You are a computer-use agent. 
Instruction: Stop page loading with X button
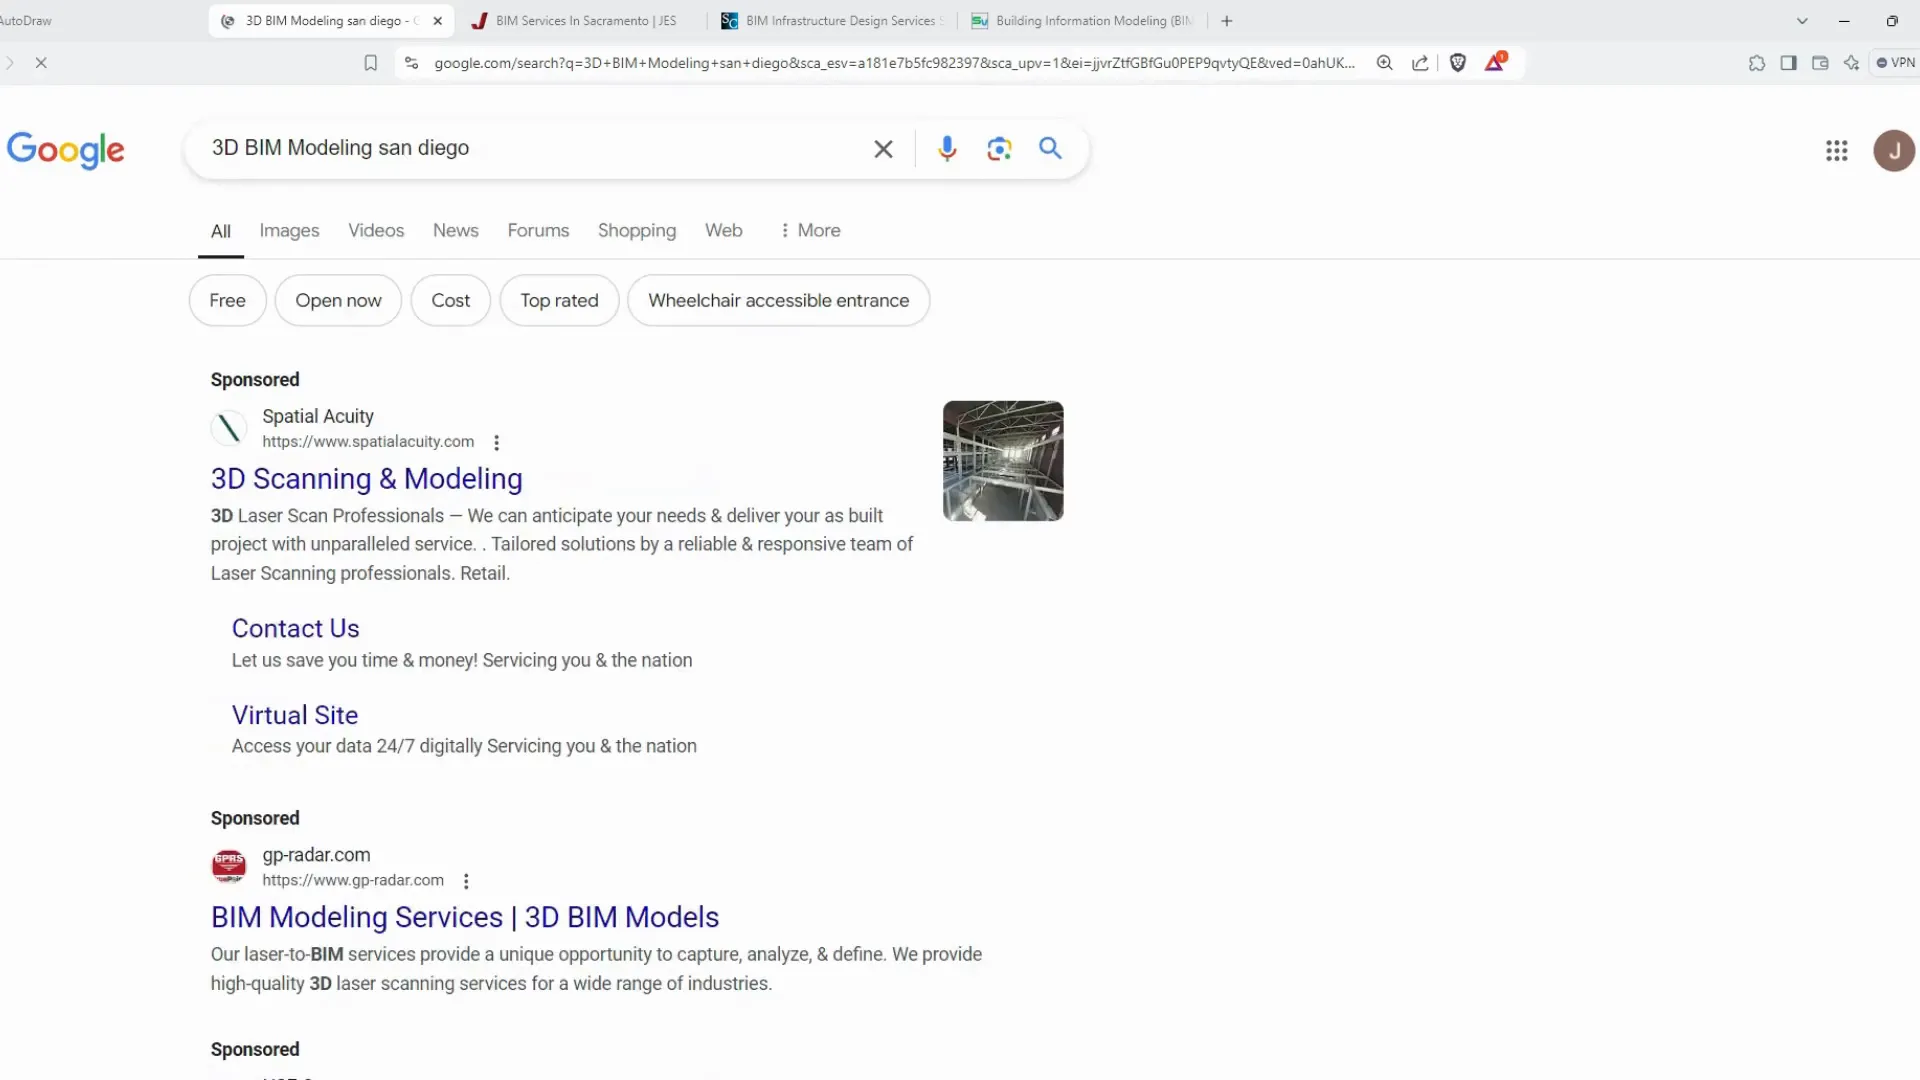pyautogui.click(x=41, y=63)
